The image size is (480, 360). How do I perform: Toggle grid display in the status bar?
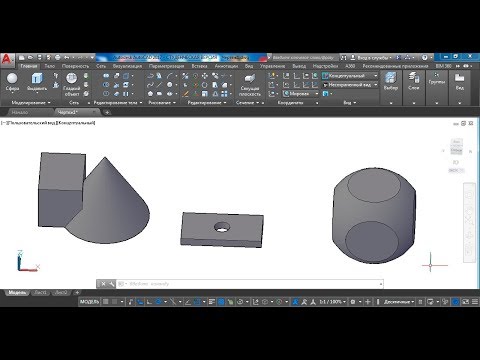click(106, 302)
